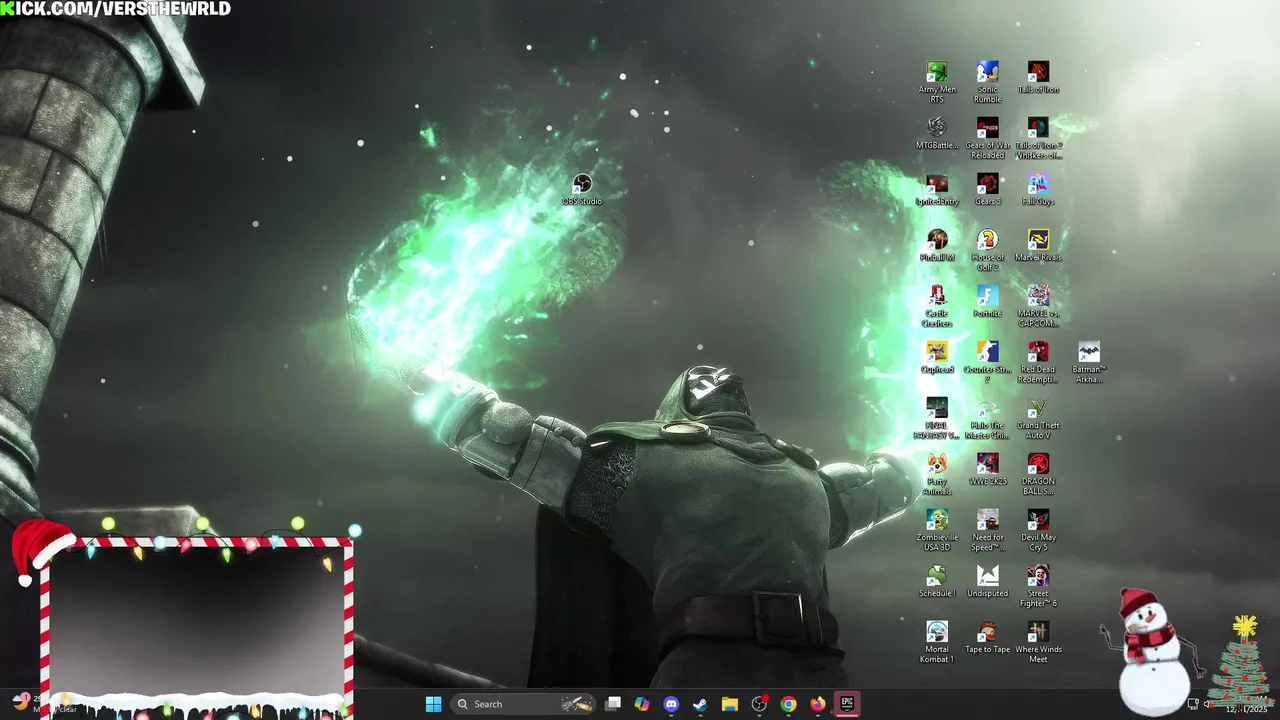Open Task View from the taskbar
1280x720 pixels.
click(x=613, y=704)
